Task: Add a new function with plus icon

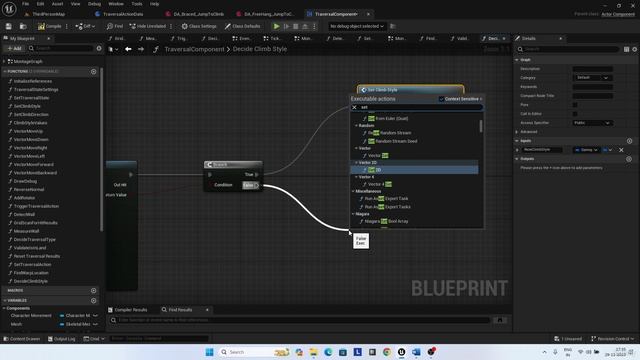Action: (x=93, y=71)
